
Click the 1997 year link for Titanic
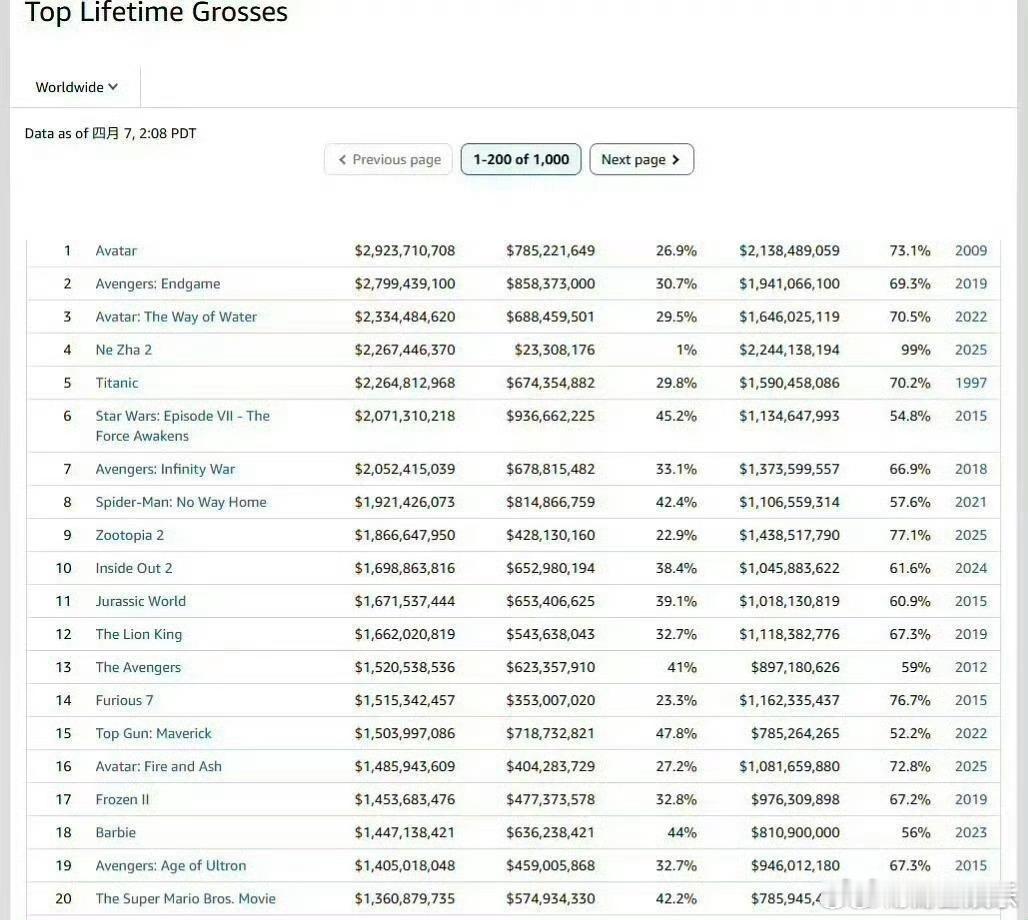970,382
